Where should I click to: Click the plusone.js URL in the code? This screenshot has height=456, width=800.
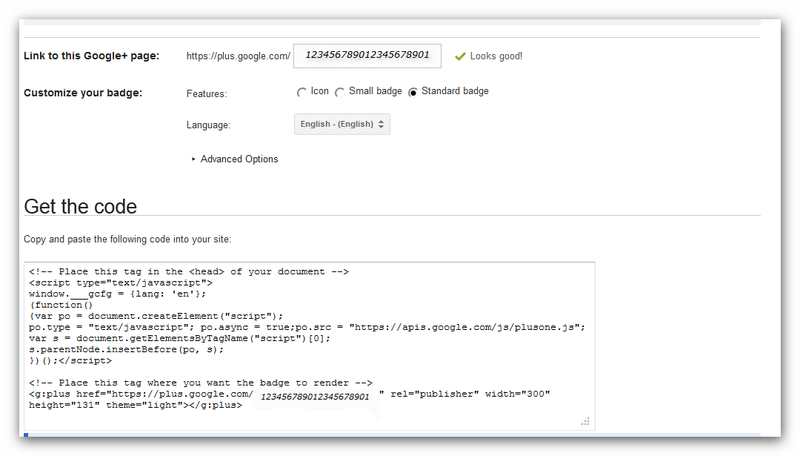click(x=467, y=327)
